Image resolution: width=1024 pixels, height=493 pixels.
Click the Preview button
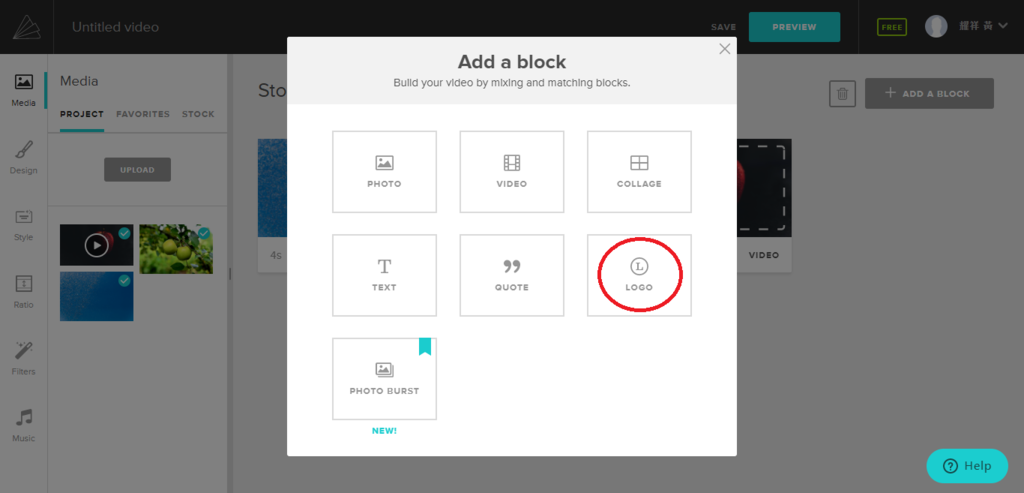794,27
